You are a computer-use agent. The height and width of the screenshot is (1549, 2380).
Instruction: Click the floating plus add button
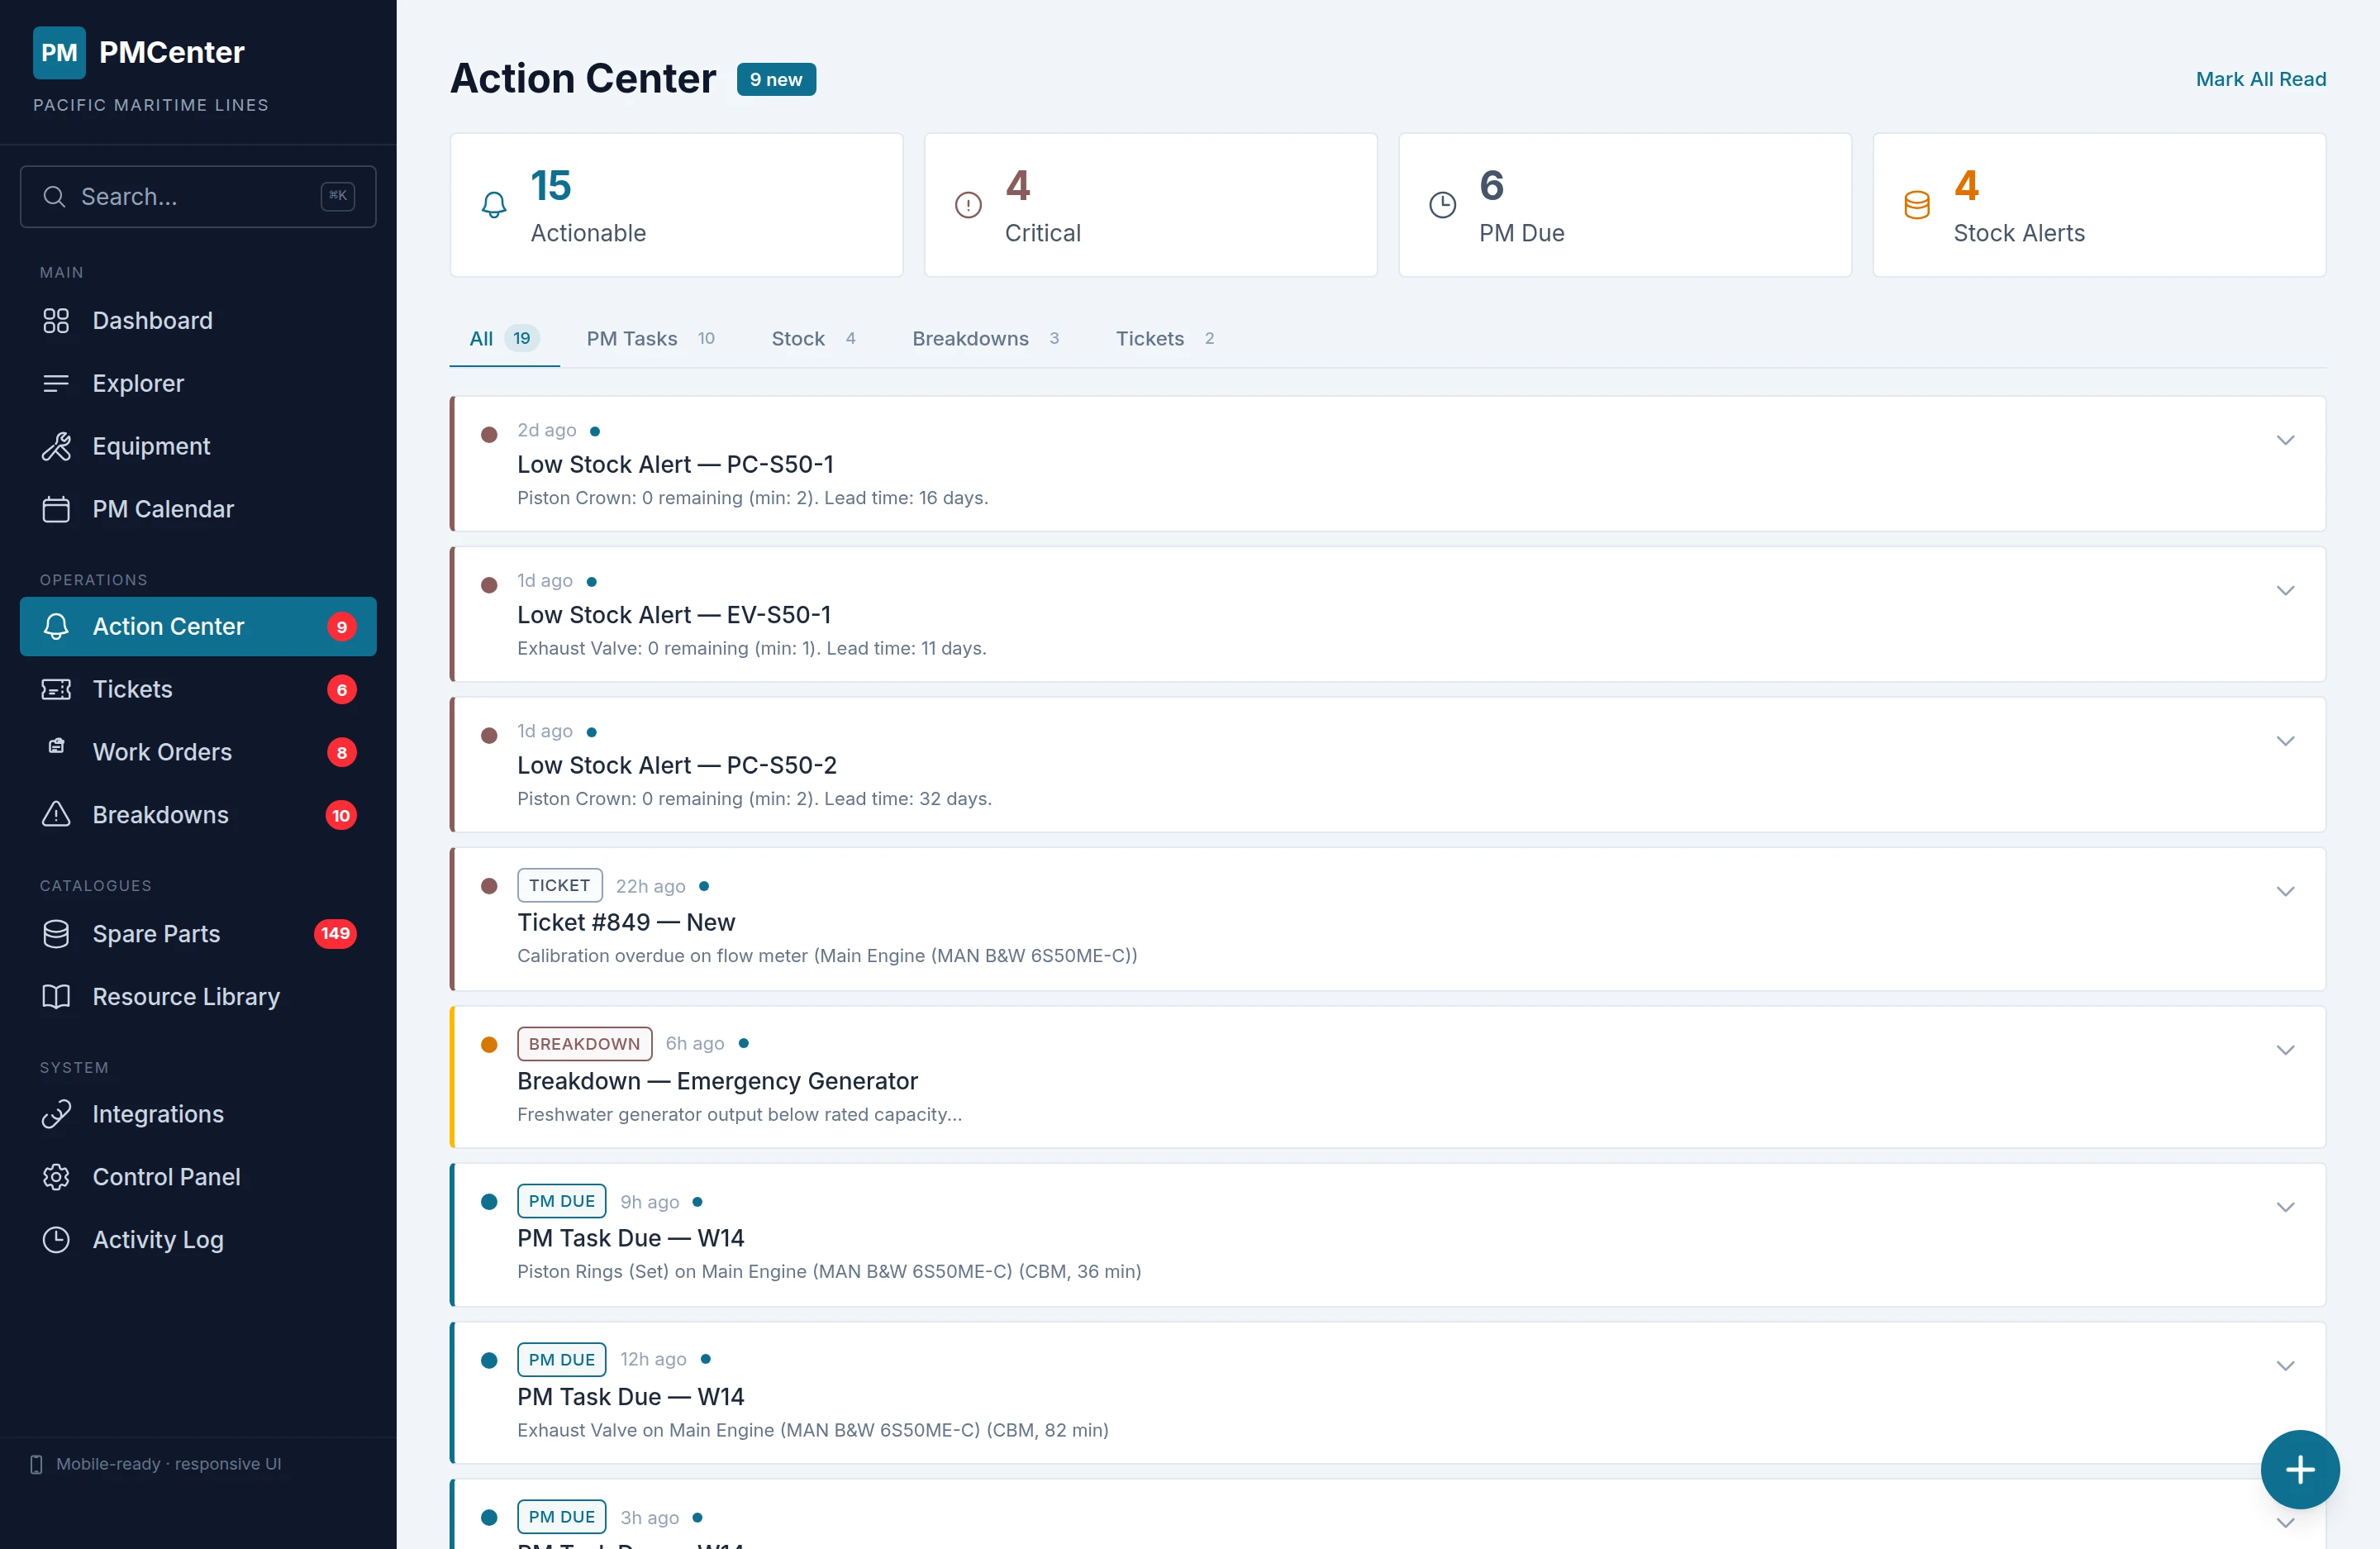click(x=2299, y=1469)
